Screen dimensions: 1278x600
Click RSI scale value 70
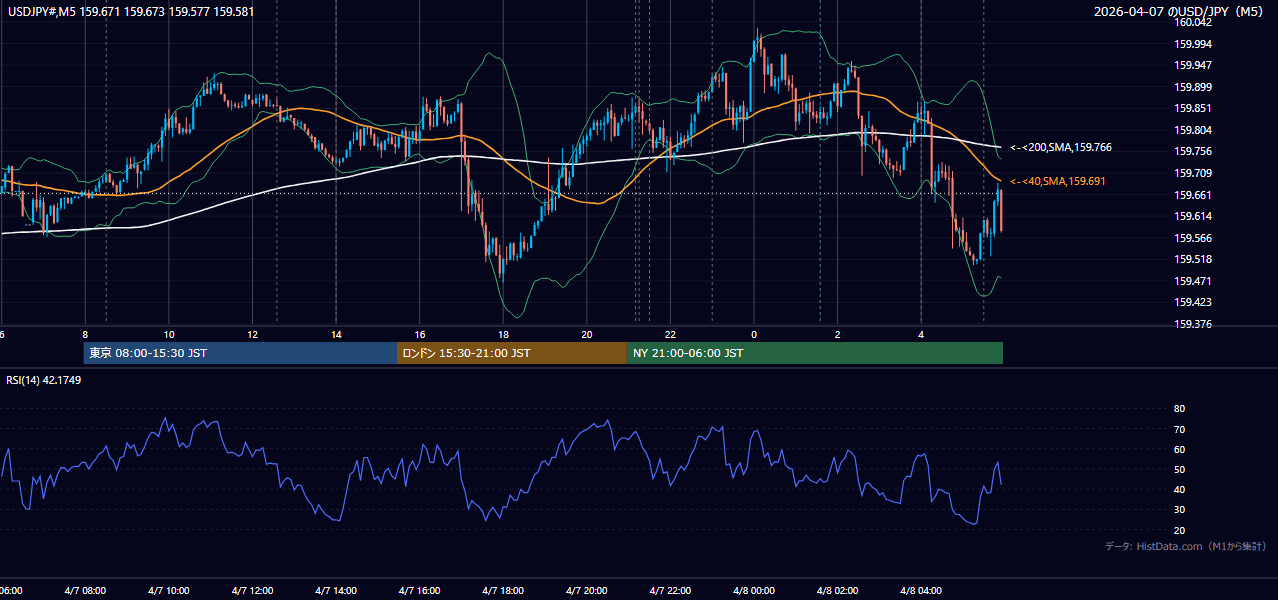pos(1179,429)
